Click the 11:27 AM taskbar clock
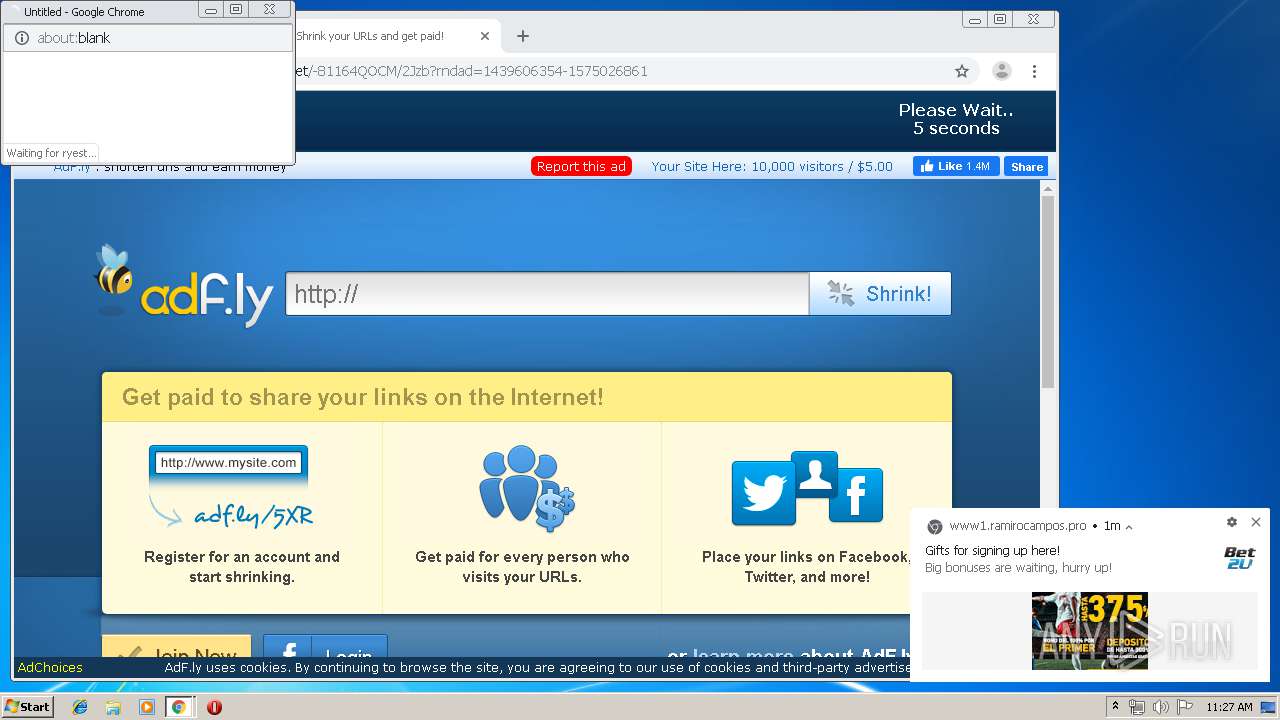Screen dimensions: 1280x720 click(1229, 707)
